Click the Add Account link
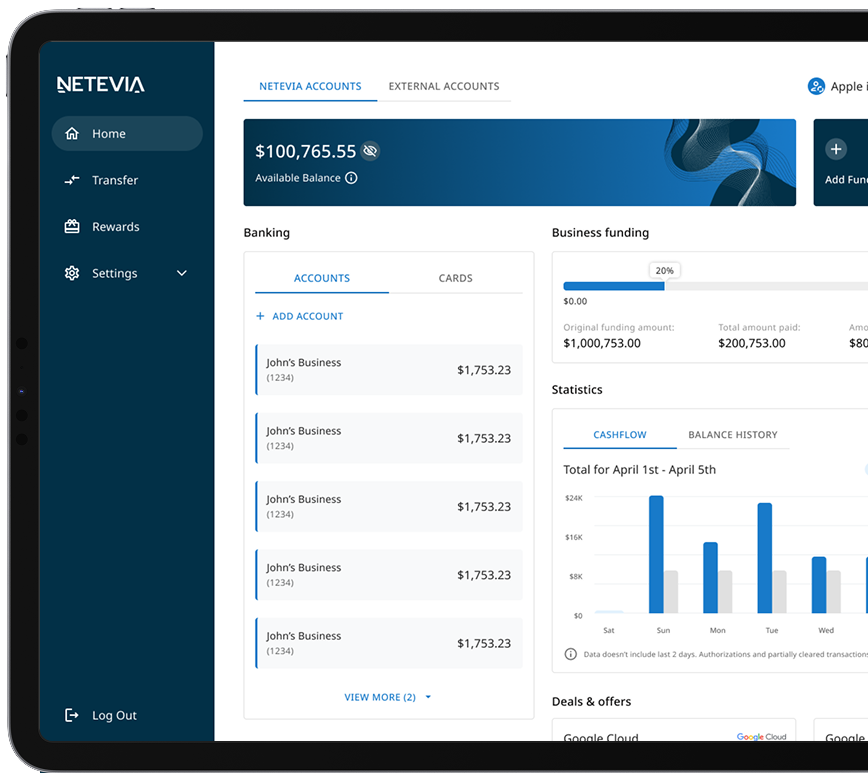The width and height of the screenshot is (868, 773). click(x=300, y=316)
